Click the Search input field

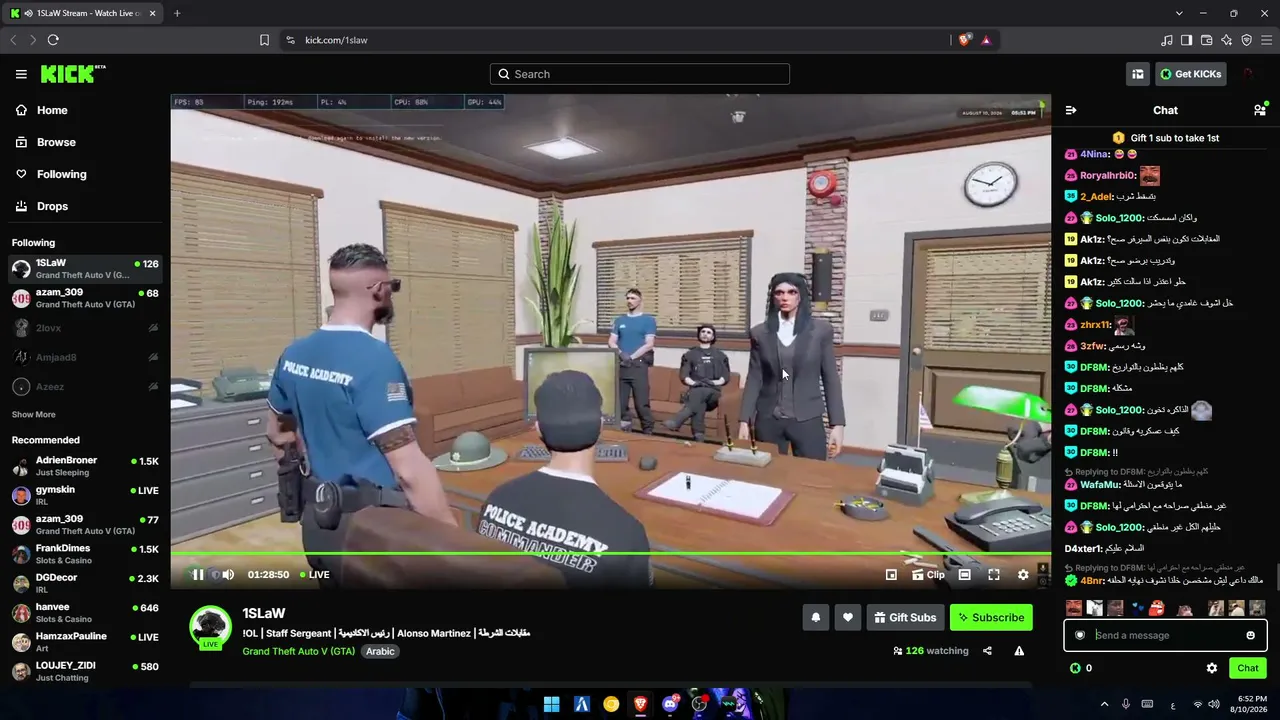[x=640, y=74]
